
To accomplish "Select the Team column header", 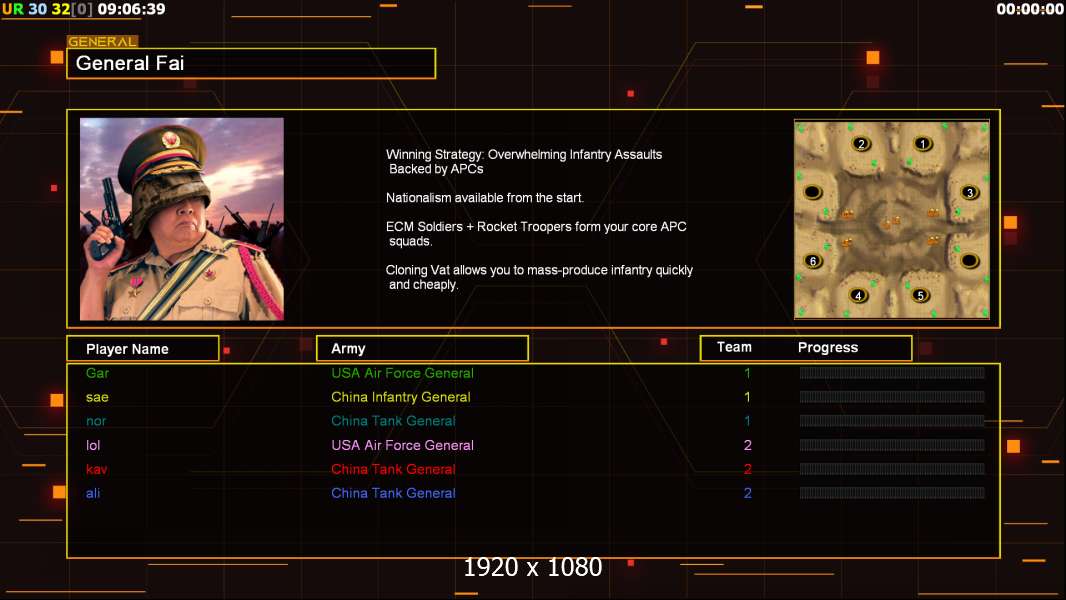I will (x=734, y=347).
